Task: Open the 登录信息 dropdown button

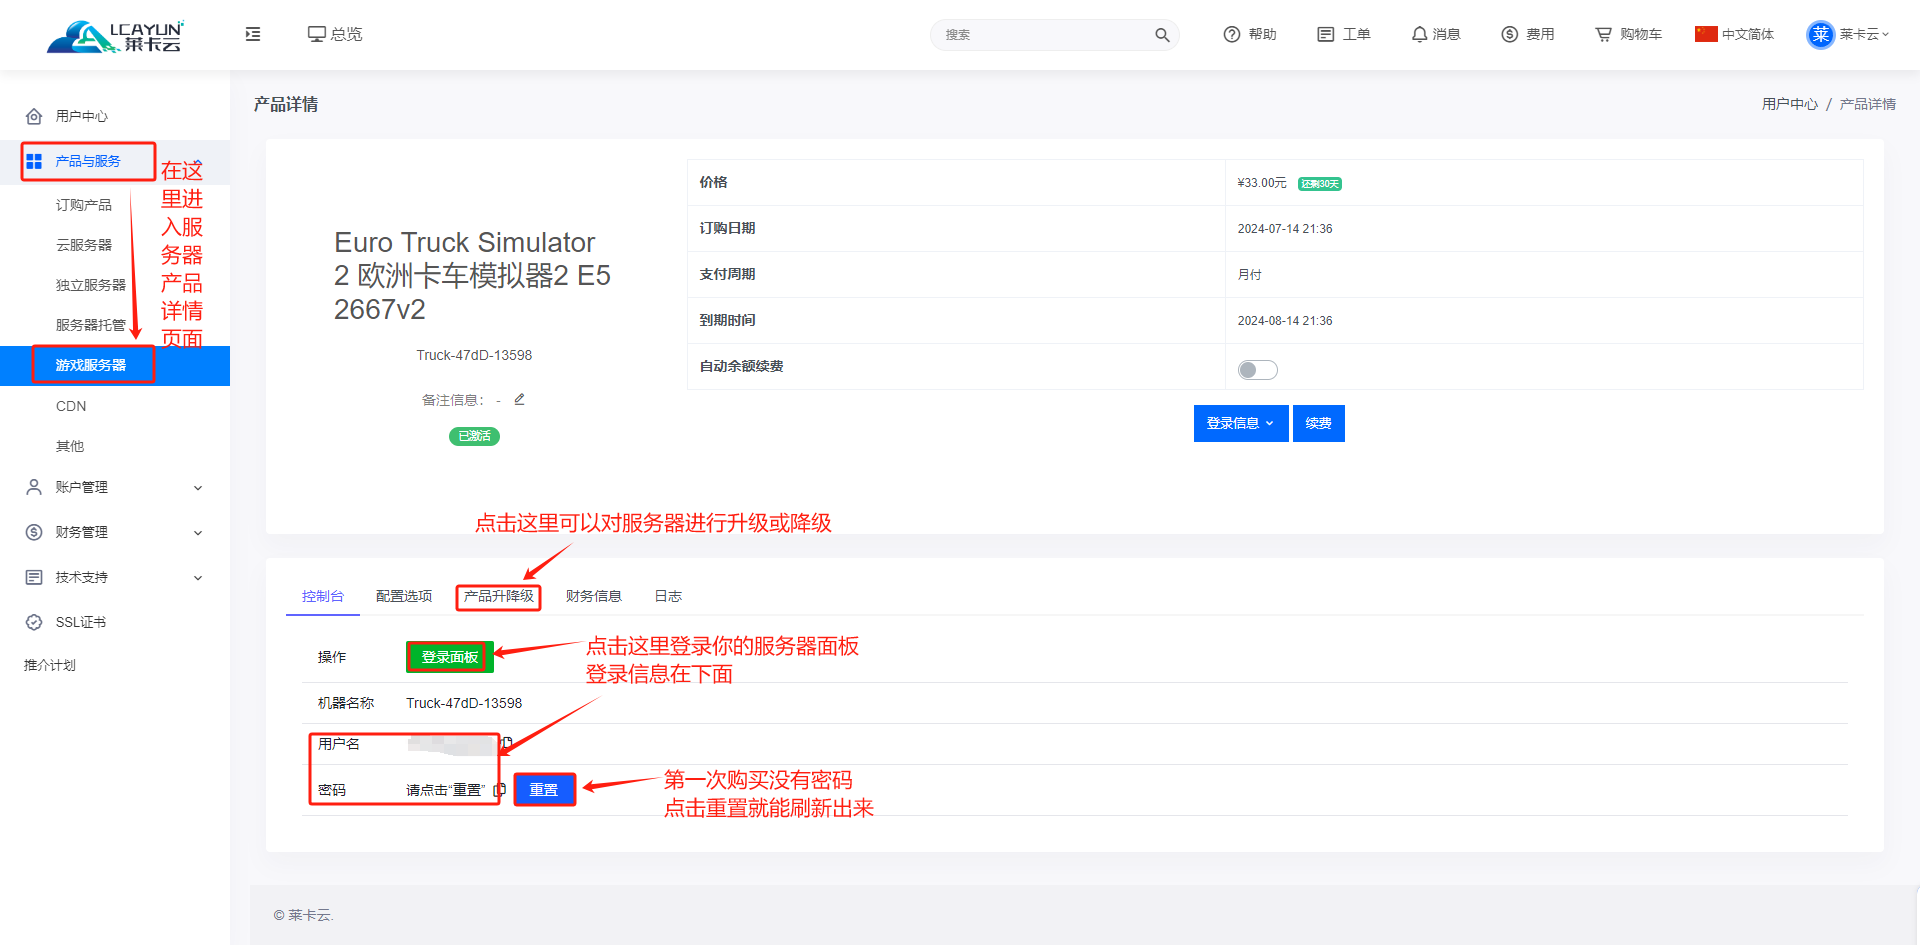Action: [x=1241, y=423]
